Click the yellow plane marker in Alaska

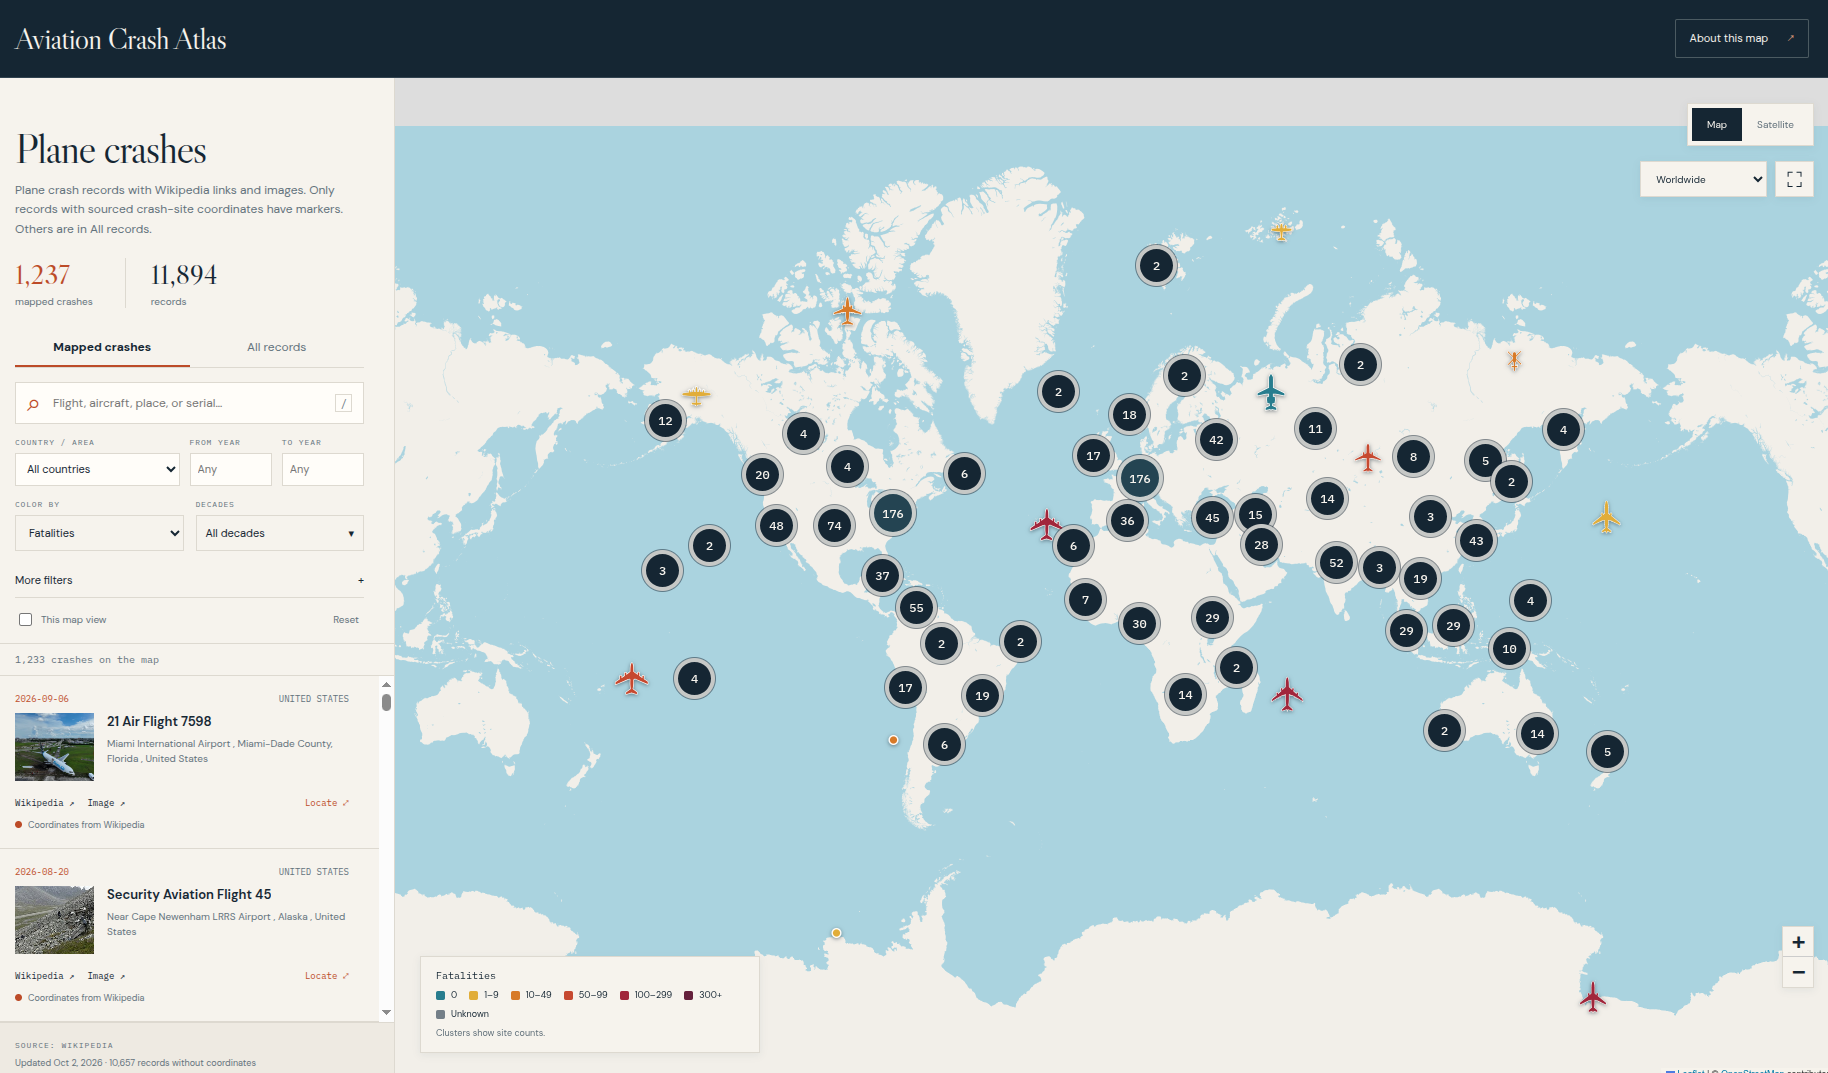click(696, 395)
